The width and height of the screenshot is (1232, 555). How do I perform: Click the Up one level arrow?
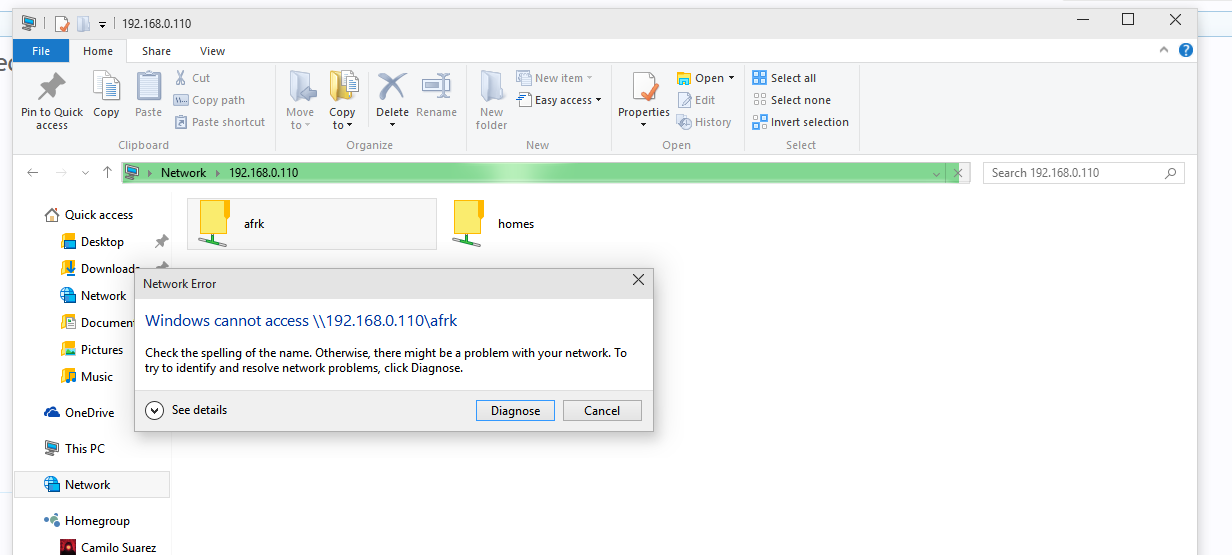pos(107,173)
